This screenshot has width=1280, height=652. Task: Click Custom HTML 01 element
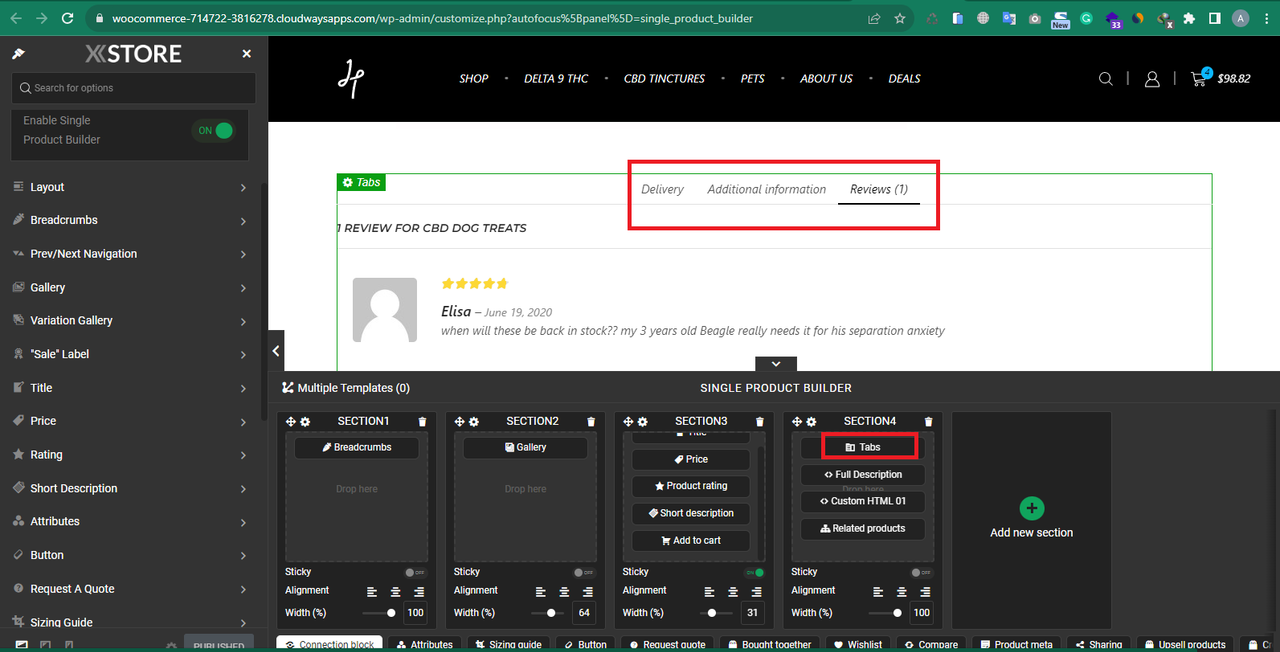pyautogui.click(x=863, y=501)
